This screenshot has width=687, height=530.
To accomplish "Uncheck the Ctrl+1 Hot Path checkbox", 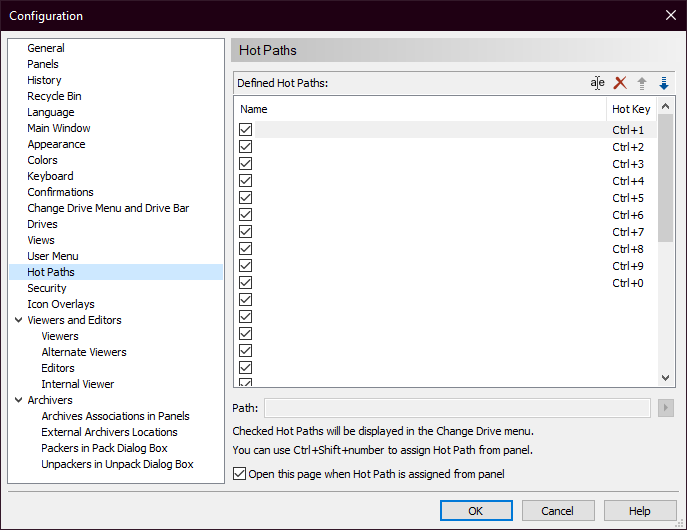I will click(x=246, y=130).
